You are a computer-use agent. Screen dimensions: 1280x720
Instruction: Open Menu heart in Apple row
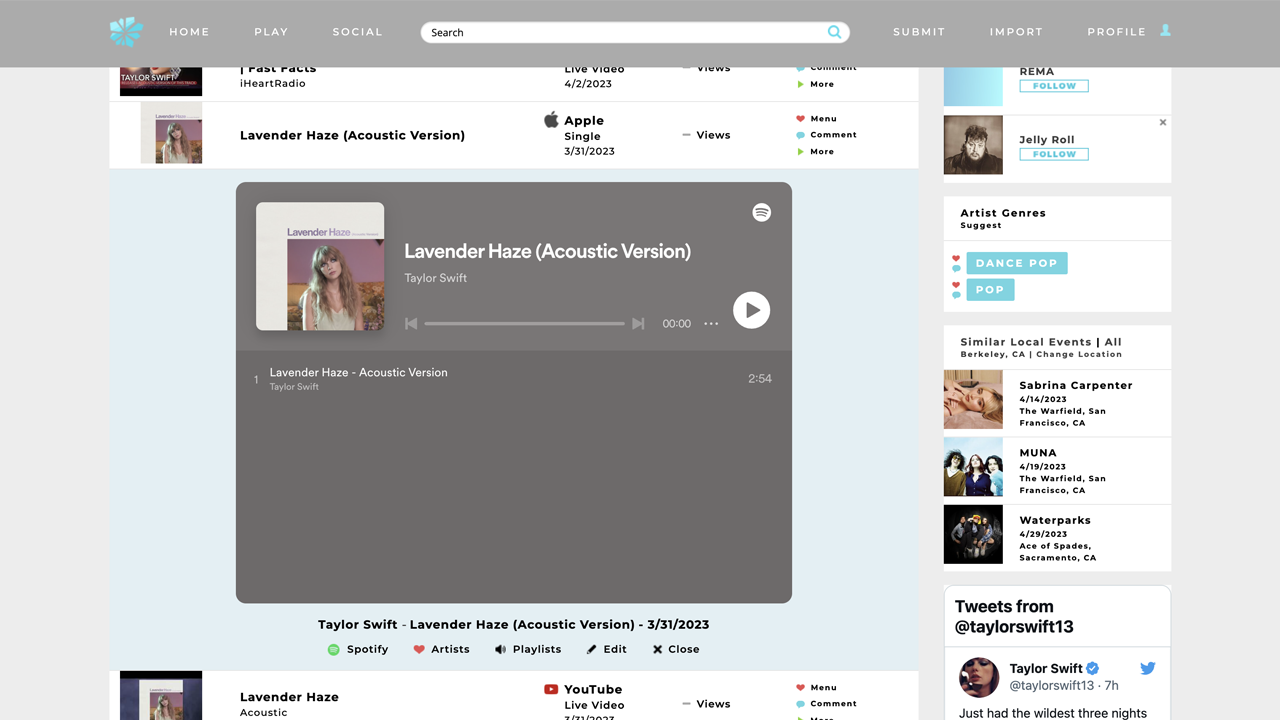click(817, 119)
